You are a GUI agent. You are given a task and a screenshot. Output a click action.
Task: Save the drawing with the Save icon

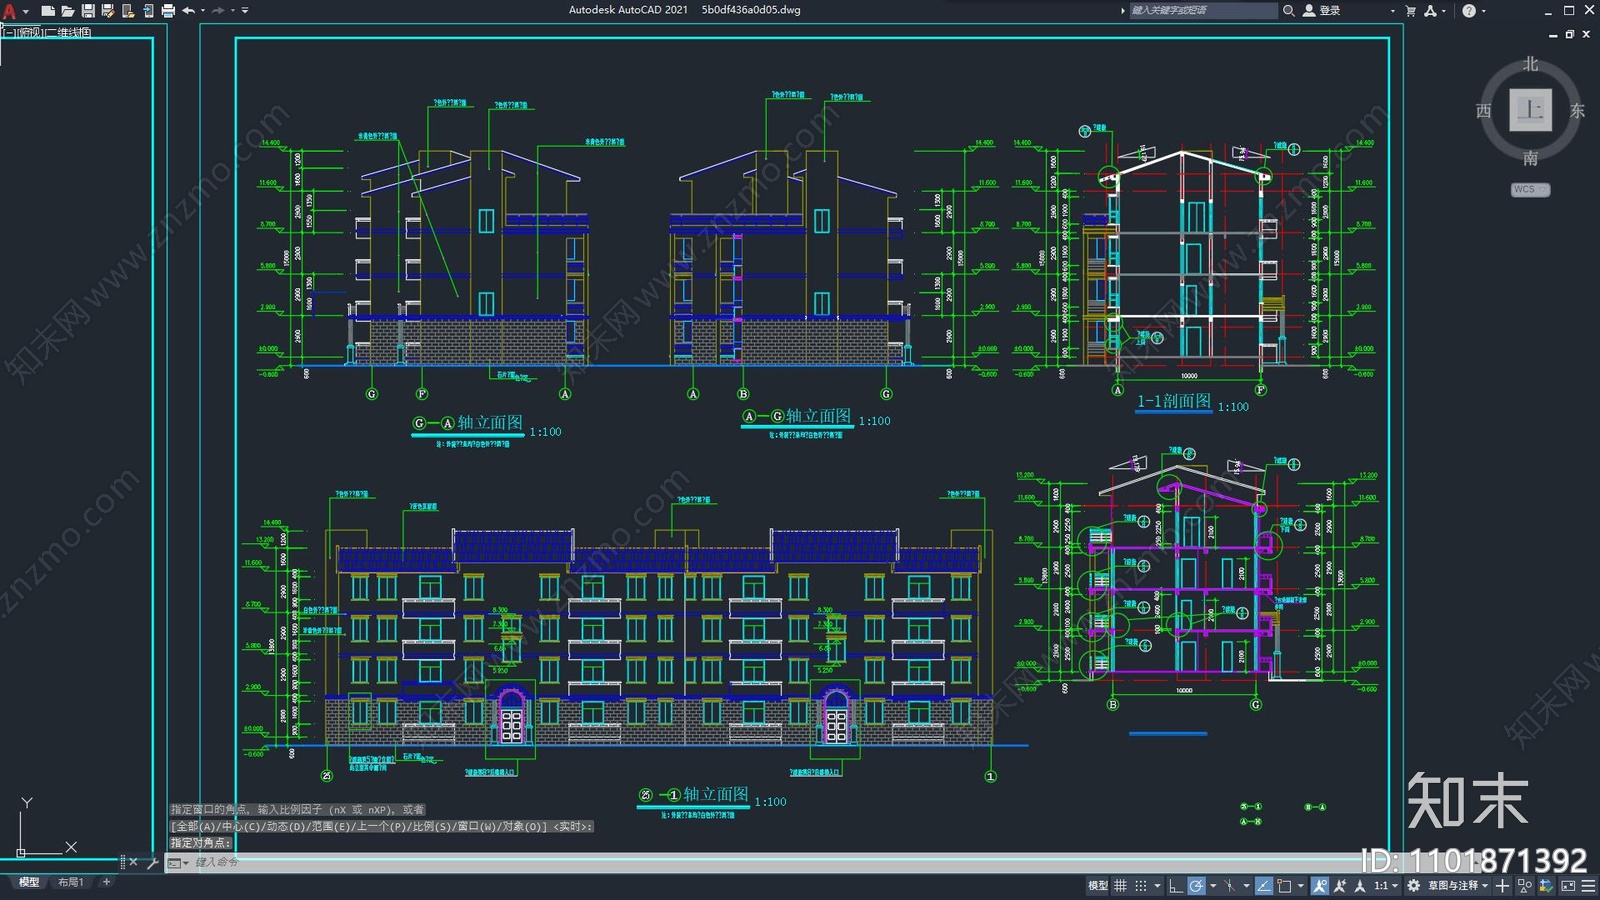click(x=88, y=11)
